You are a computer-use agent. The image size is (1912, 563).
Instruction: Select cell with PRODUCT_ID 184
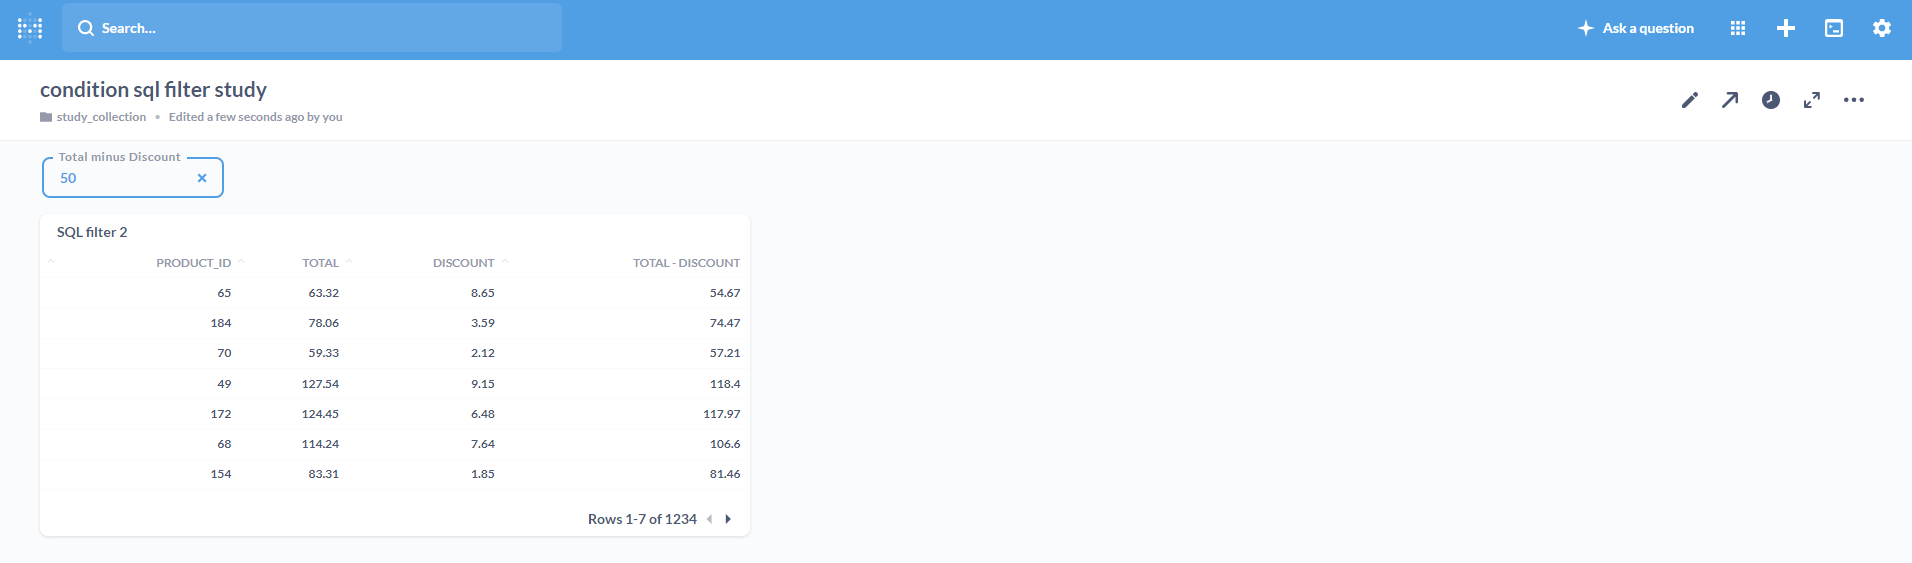click(221, 323)
